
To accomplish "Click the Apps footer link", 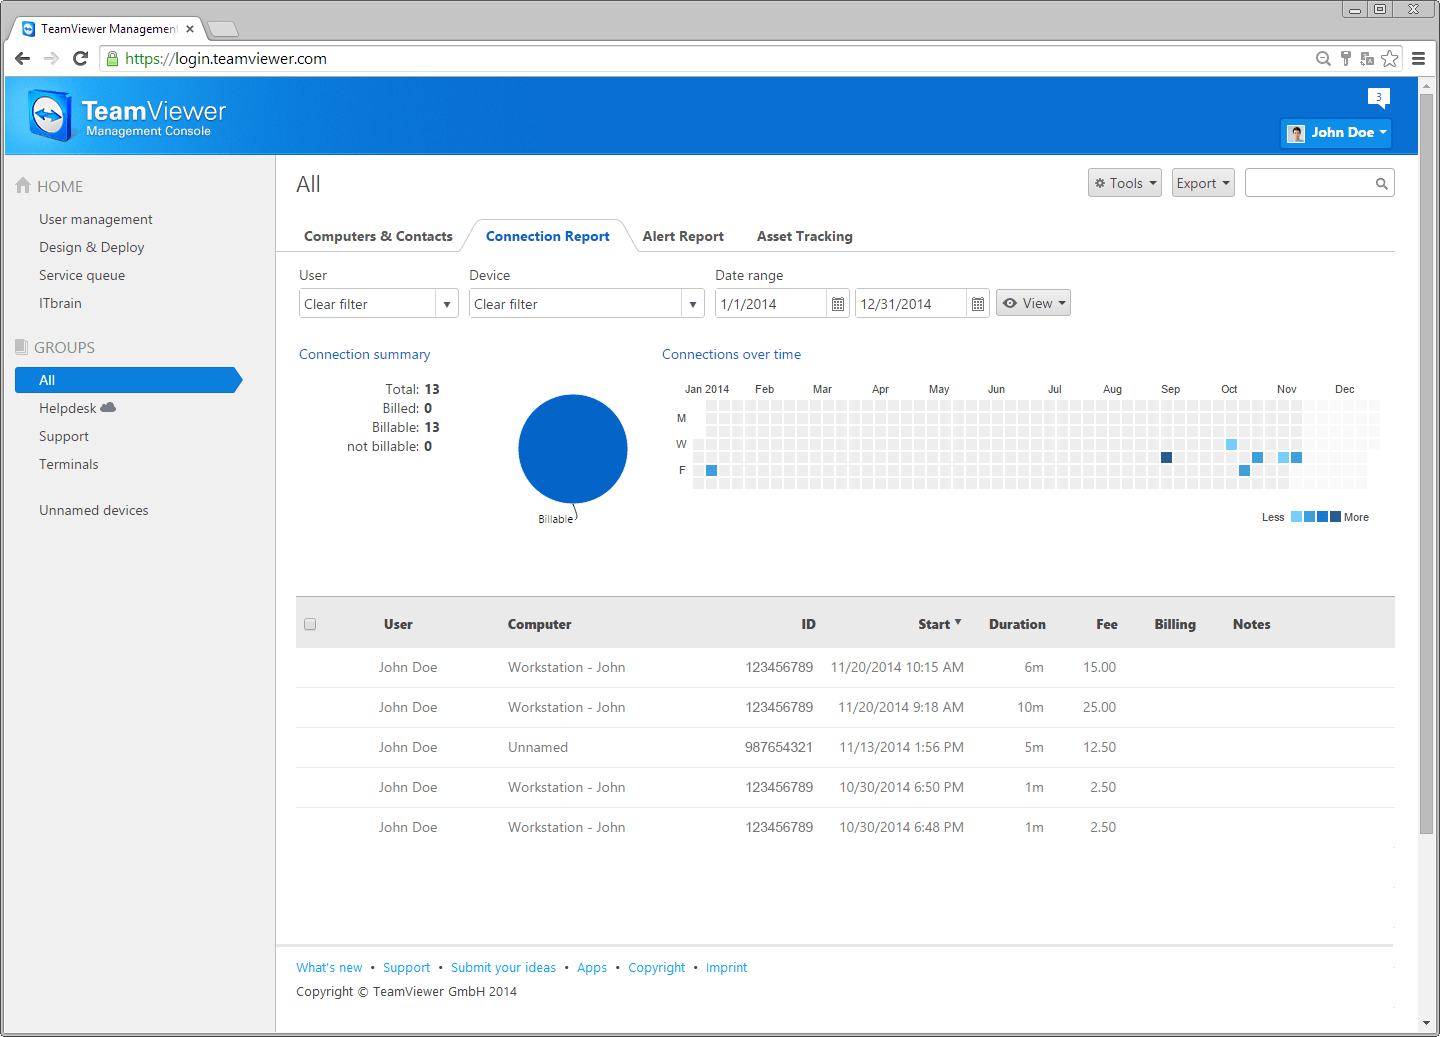I will pyautogui.click(x=592, y=967).
